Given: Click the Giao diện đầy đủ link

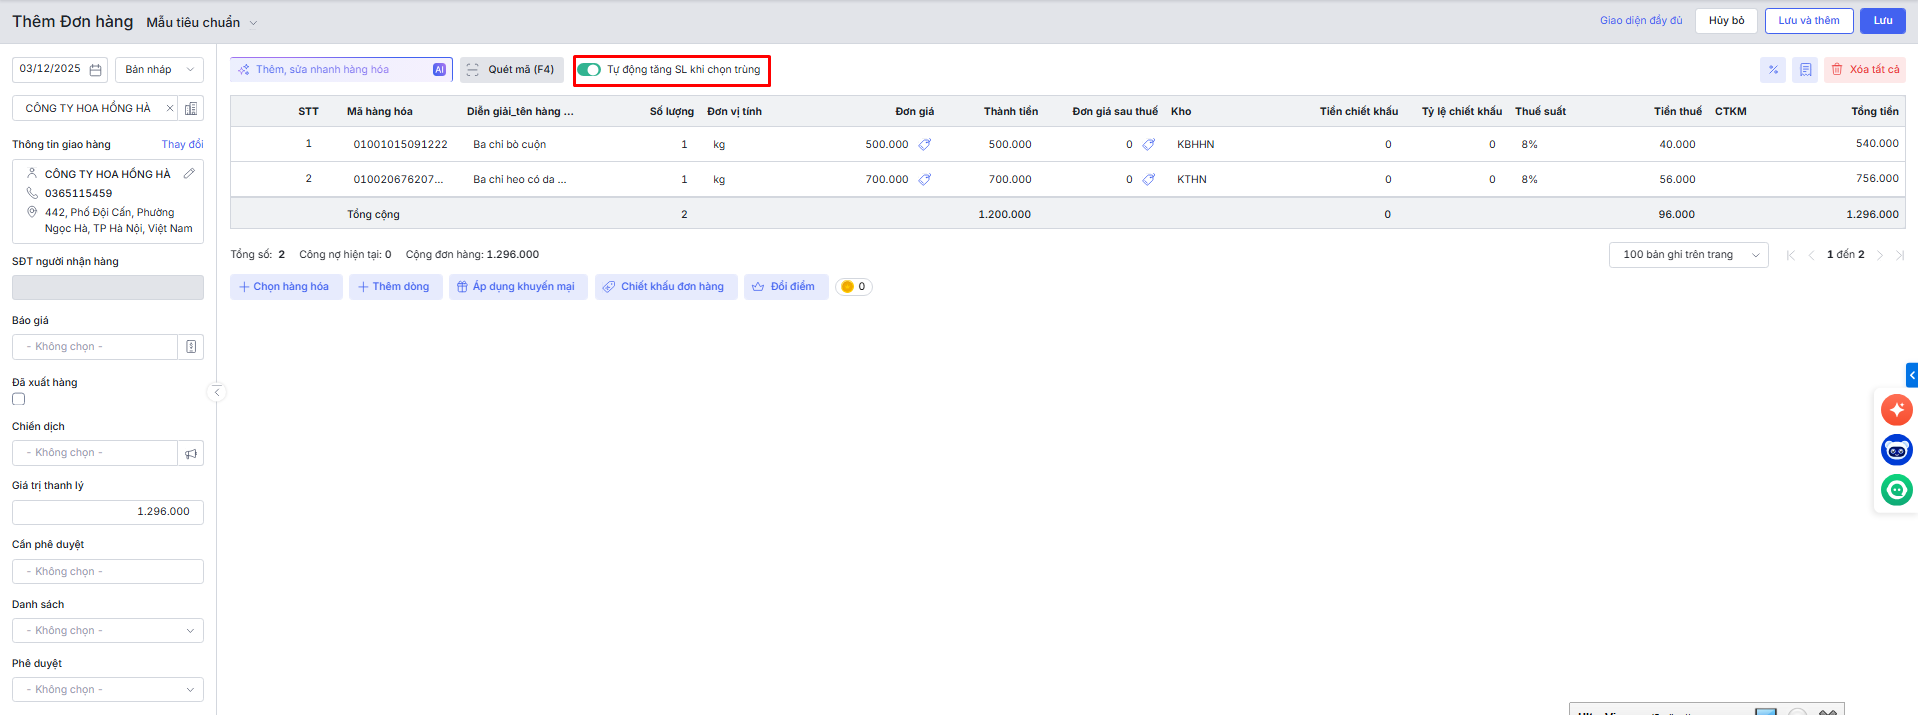Looking at the screenshot, I should (x=1640, y=21).
